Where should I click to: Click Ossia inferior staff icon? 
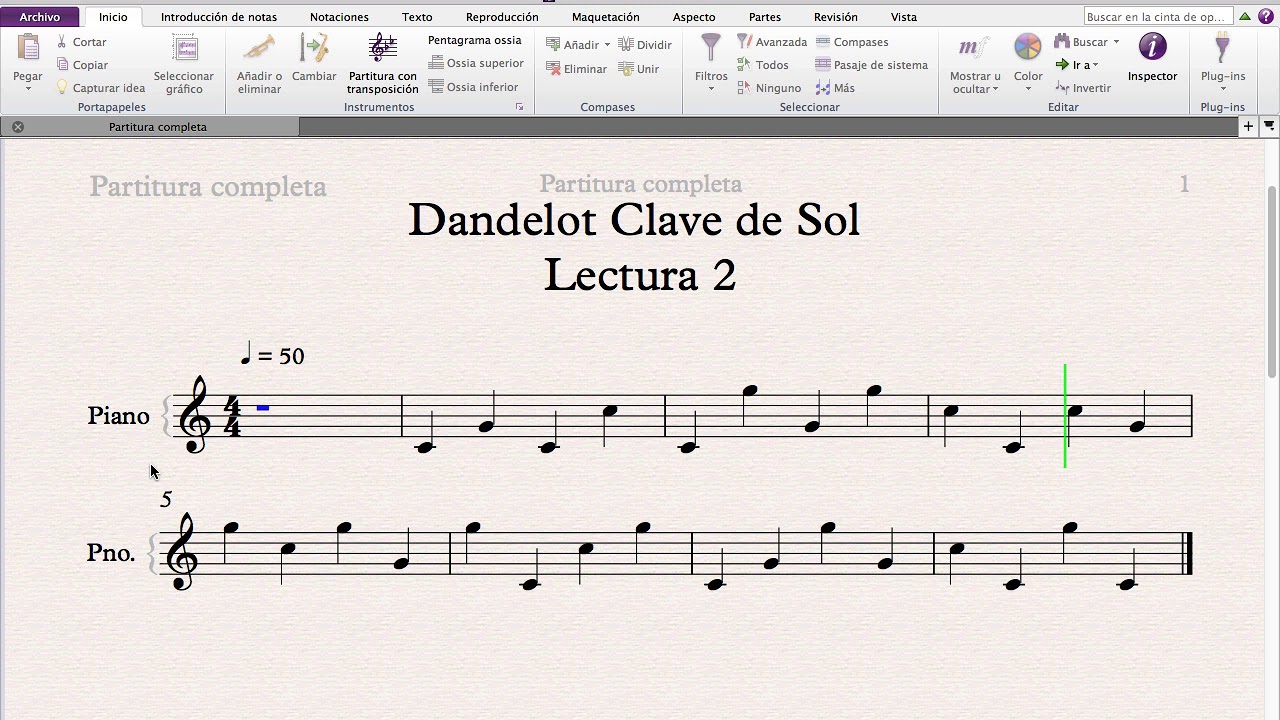[436, 87]
